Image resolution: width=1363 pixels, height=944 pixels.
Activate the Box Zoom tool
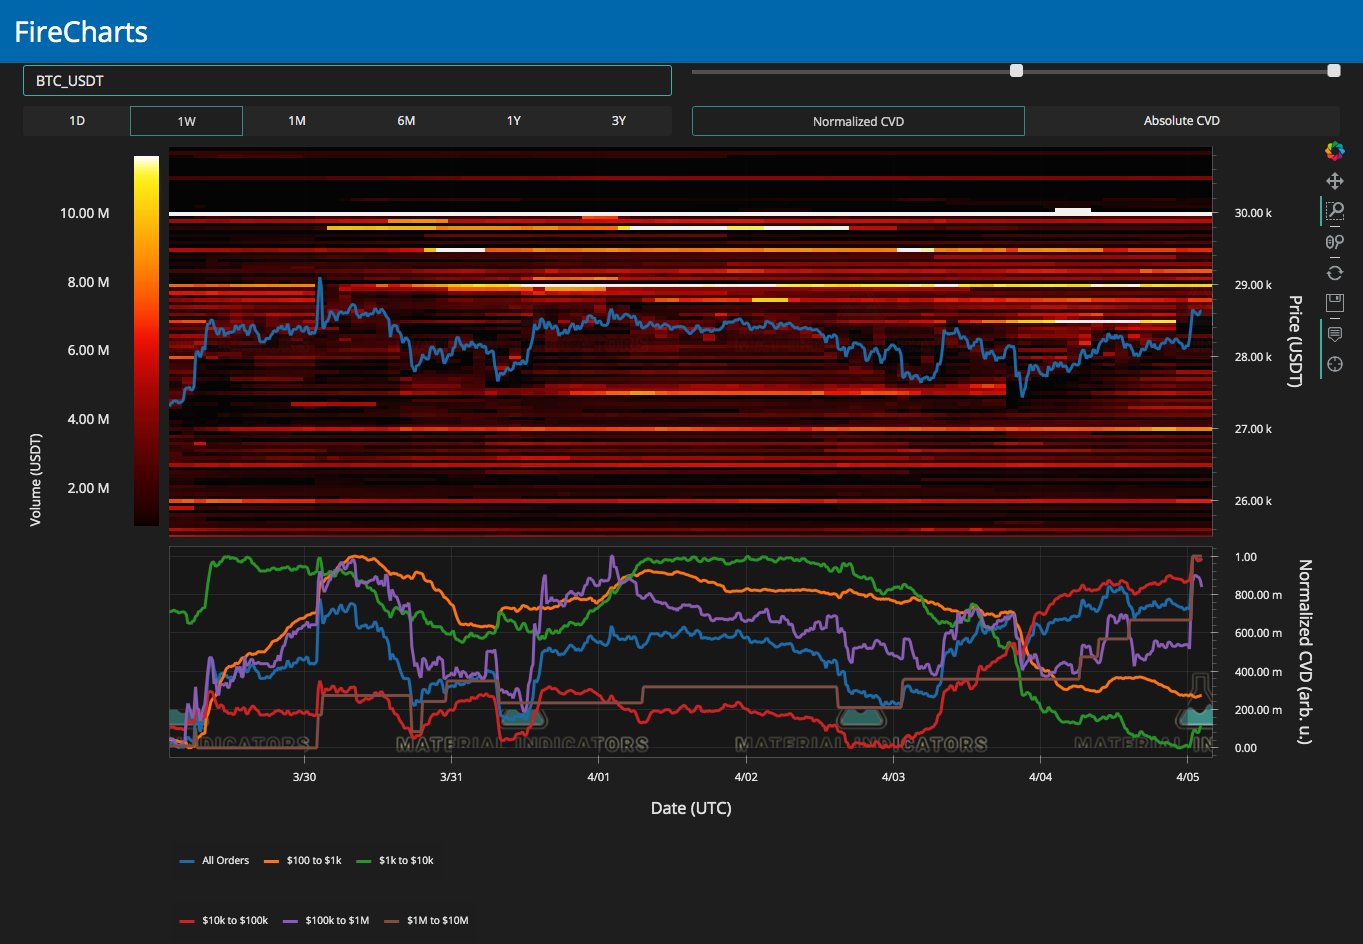coord(1334,211)
